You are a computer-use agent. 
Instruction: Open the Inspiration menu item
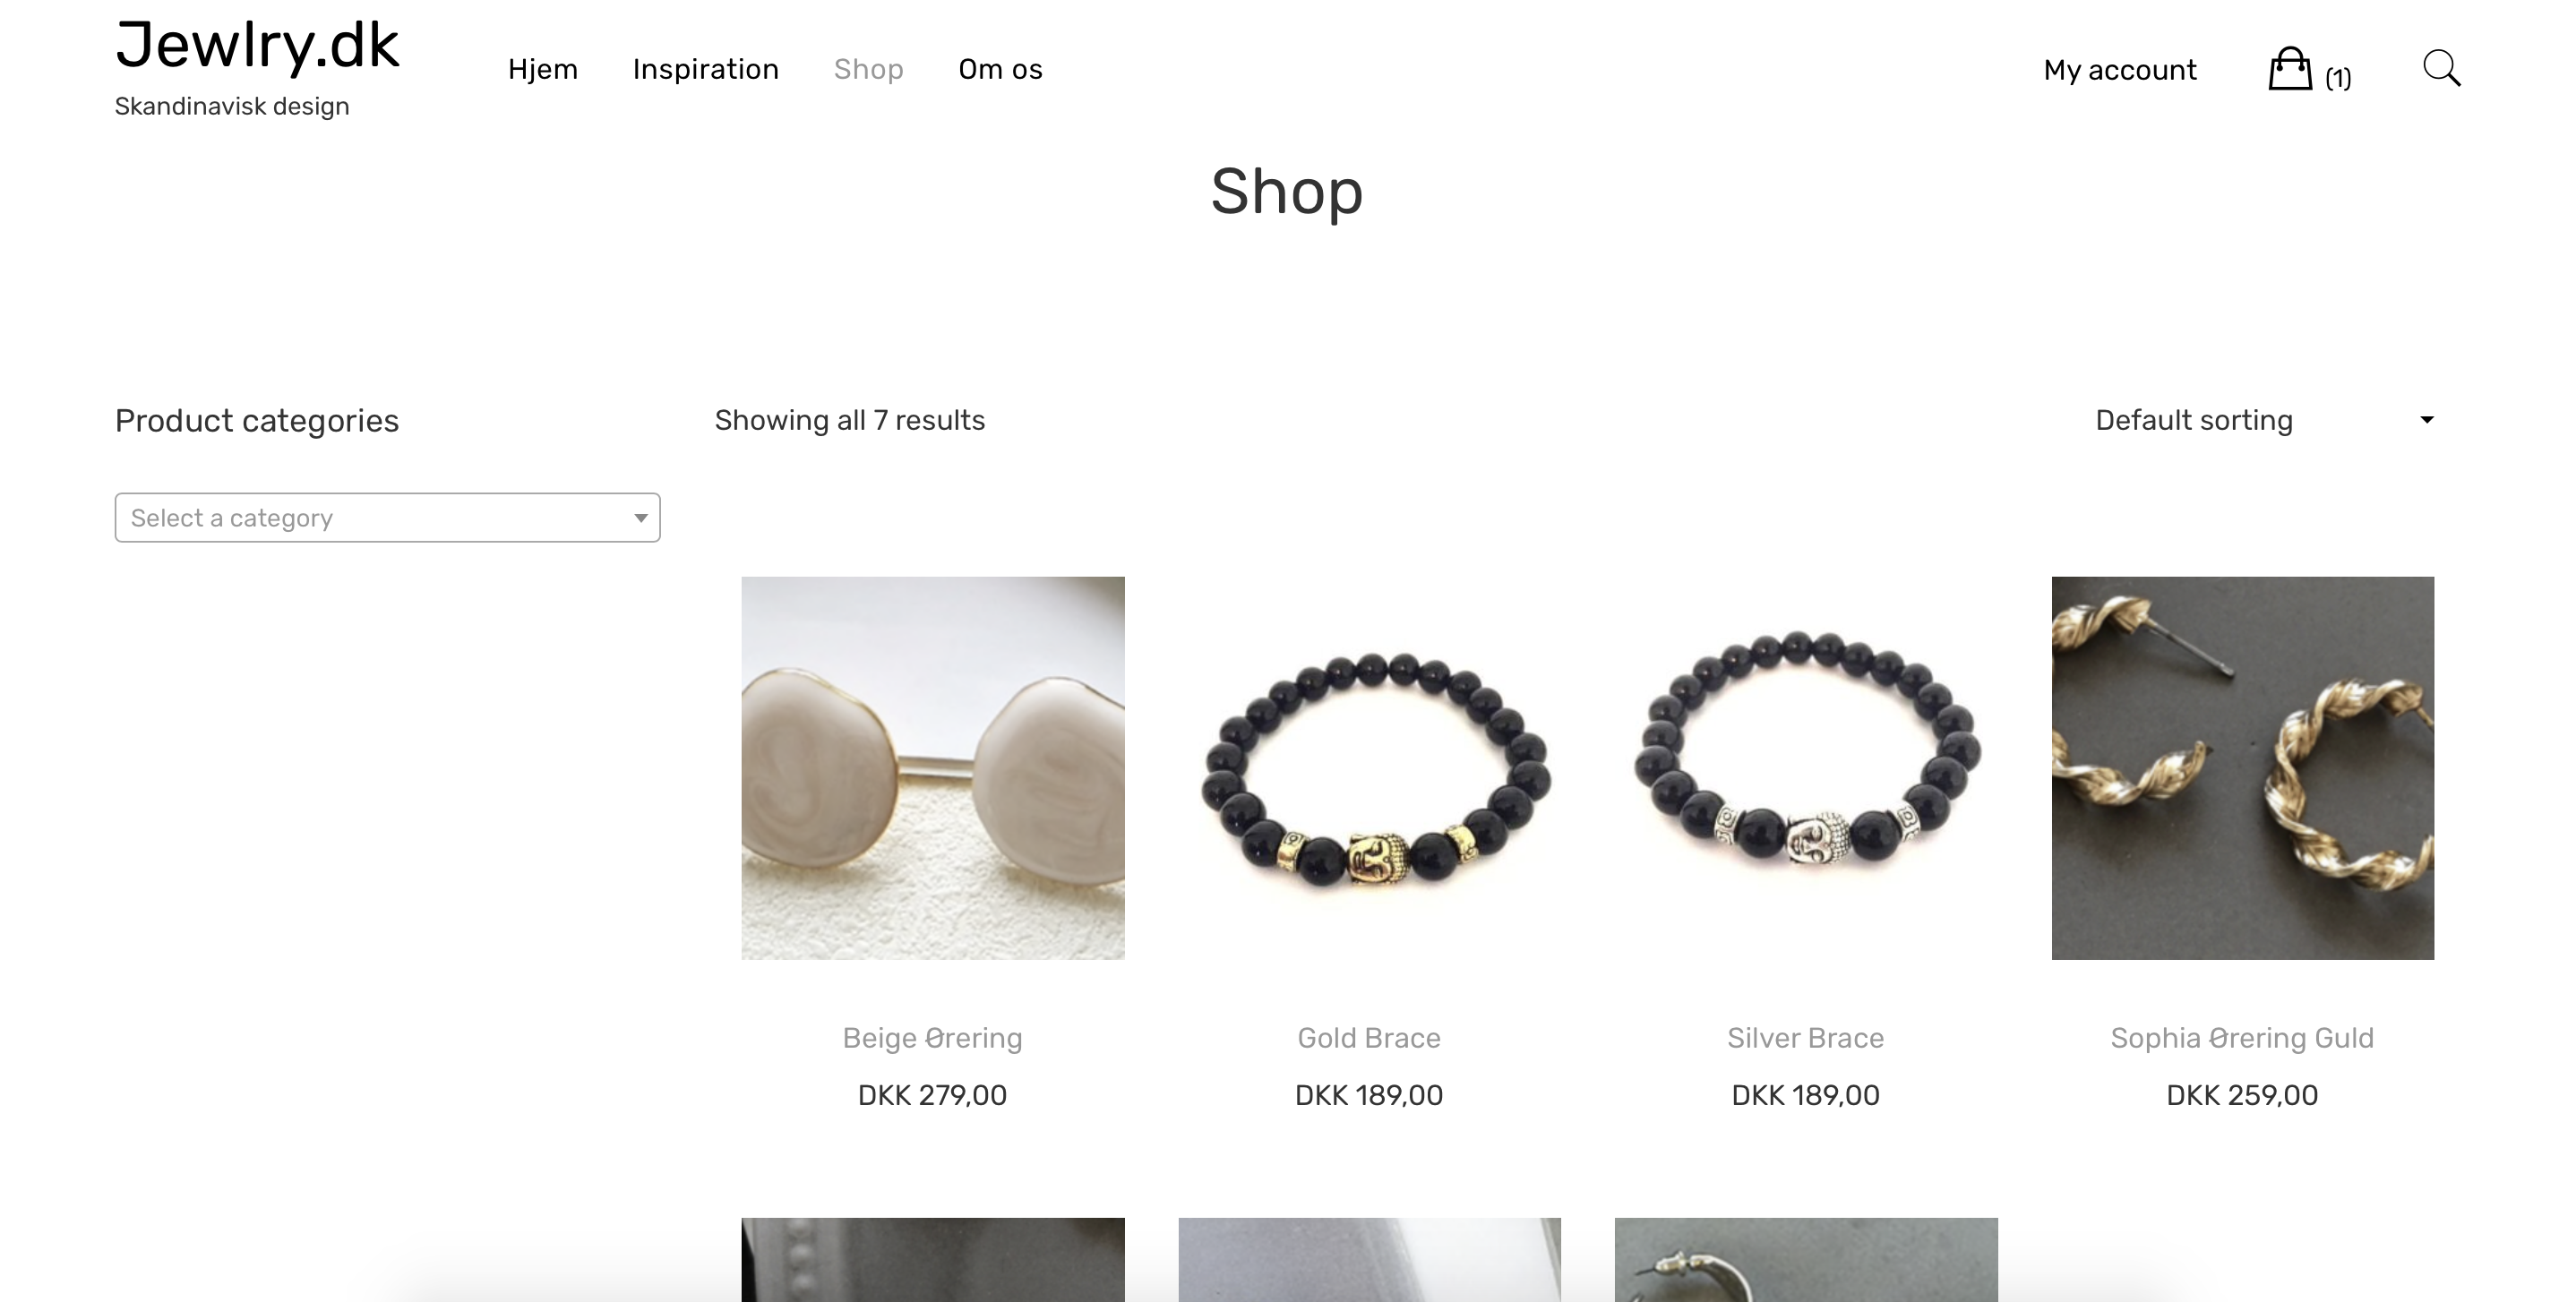[705, 69]
